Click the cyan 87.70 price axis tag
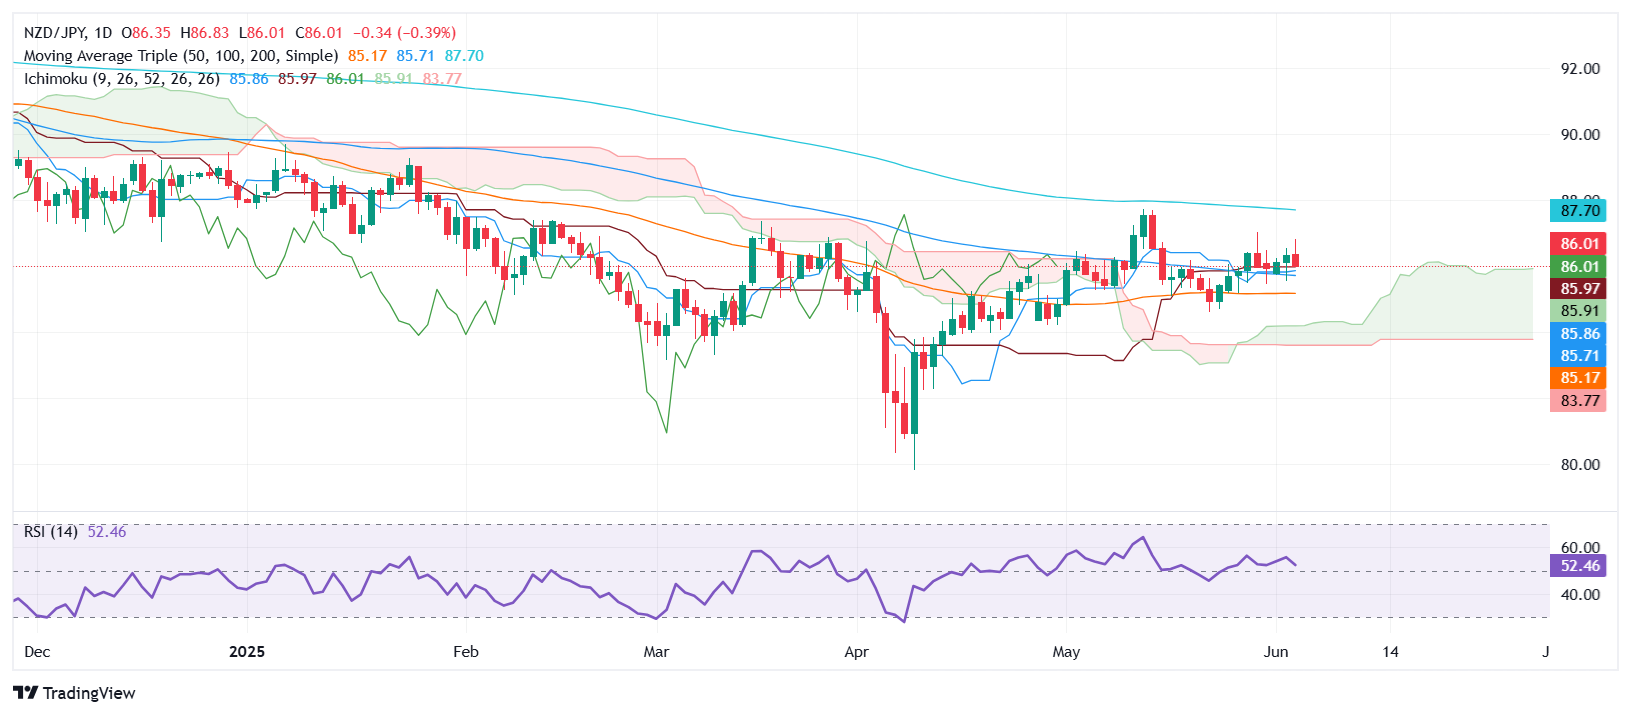This screenshot has width=1631, height=716. point(1579,210)
